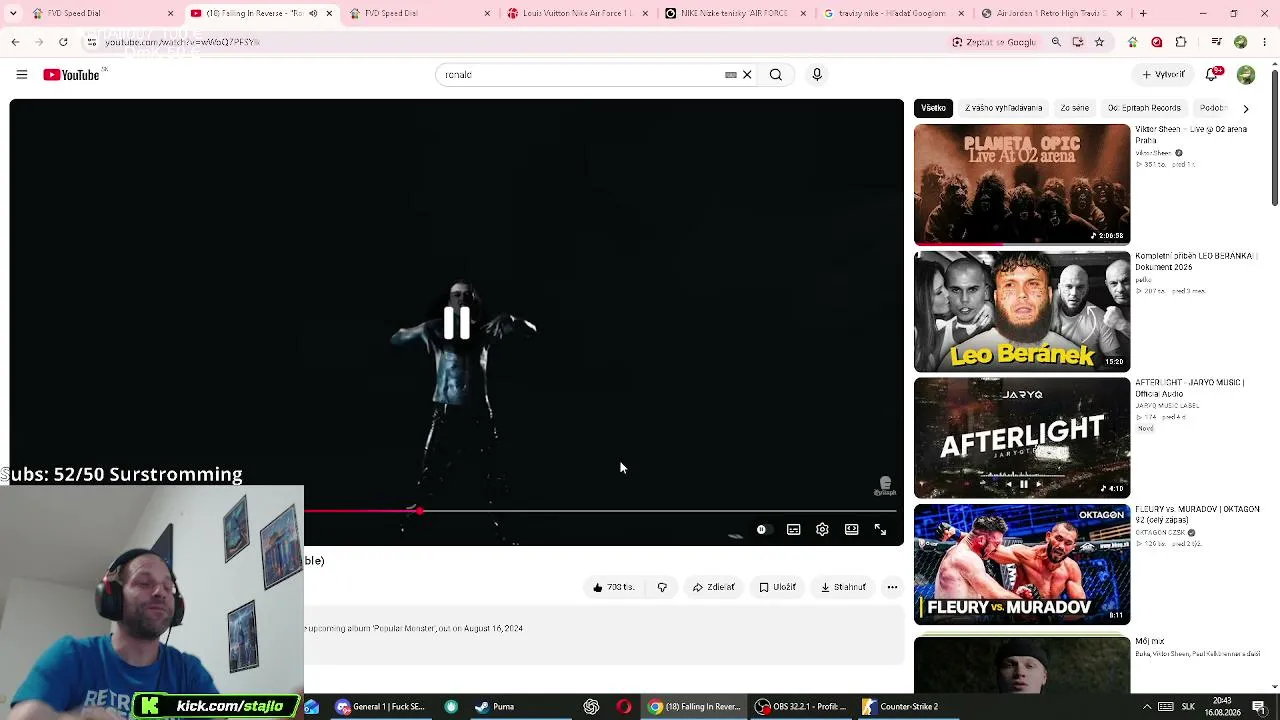The width and height of the screenshot is (1280, 720).
Task: Save the video with Uložiť
Action: 777,587
